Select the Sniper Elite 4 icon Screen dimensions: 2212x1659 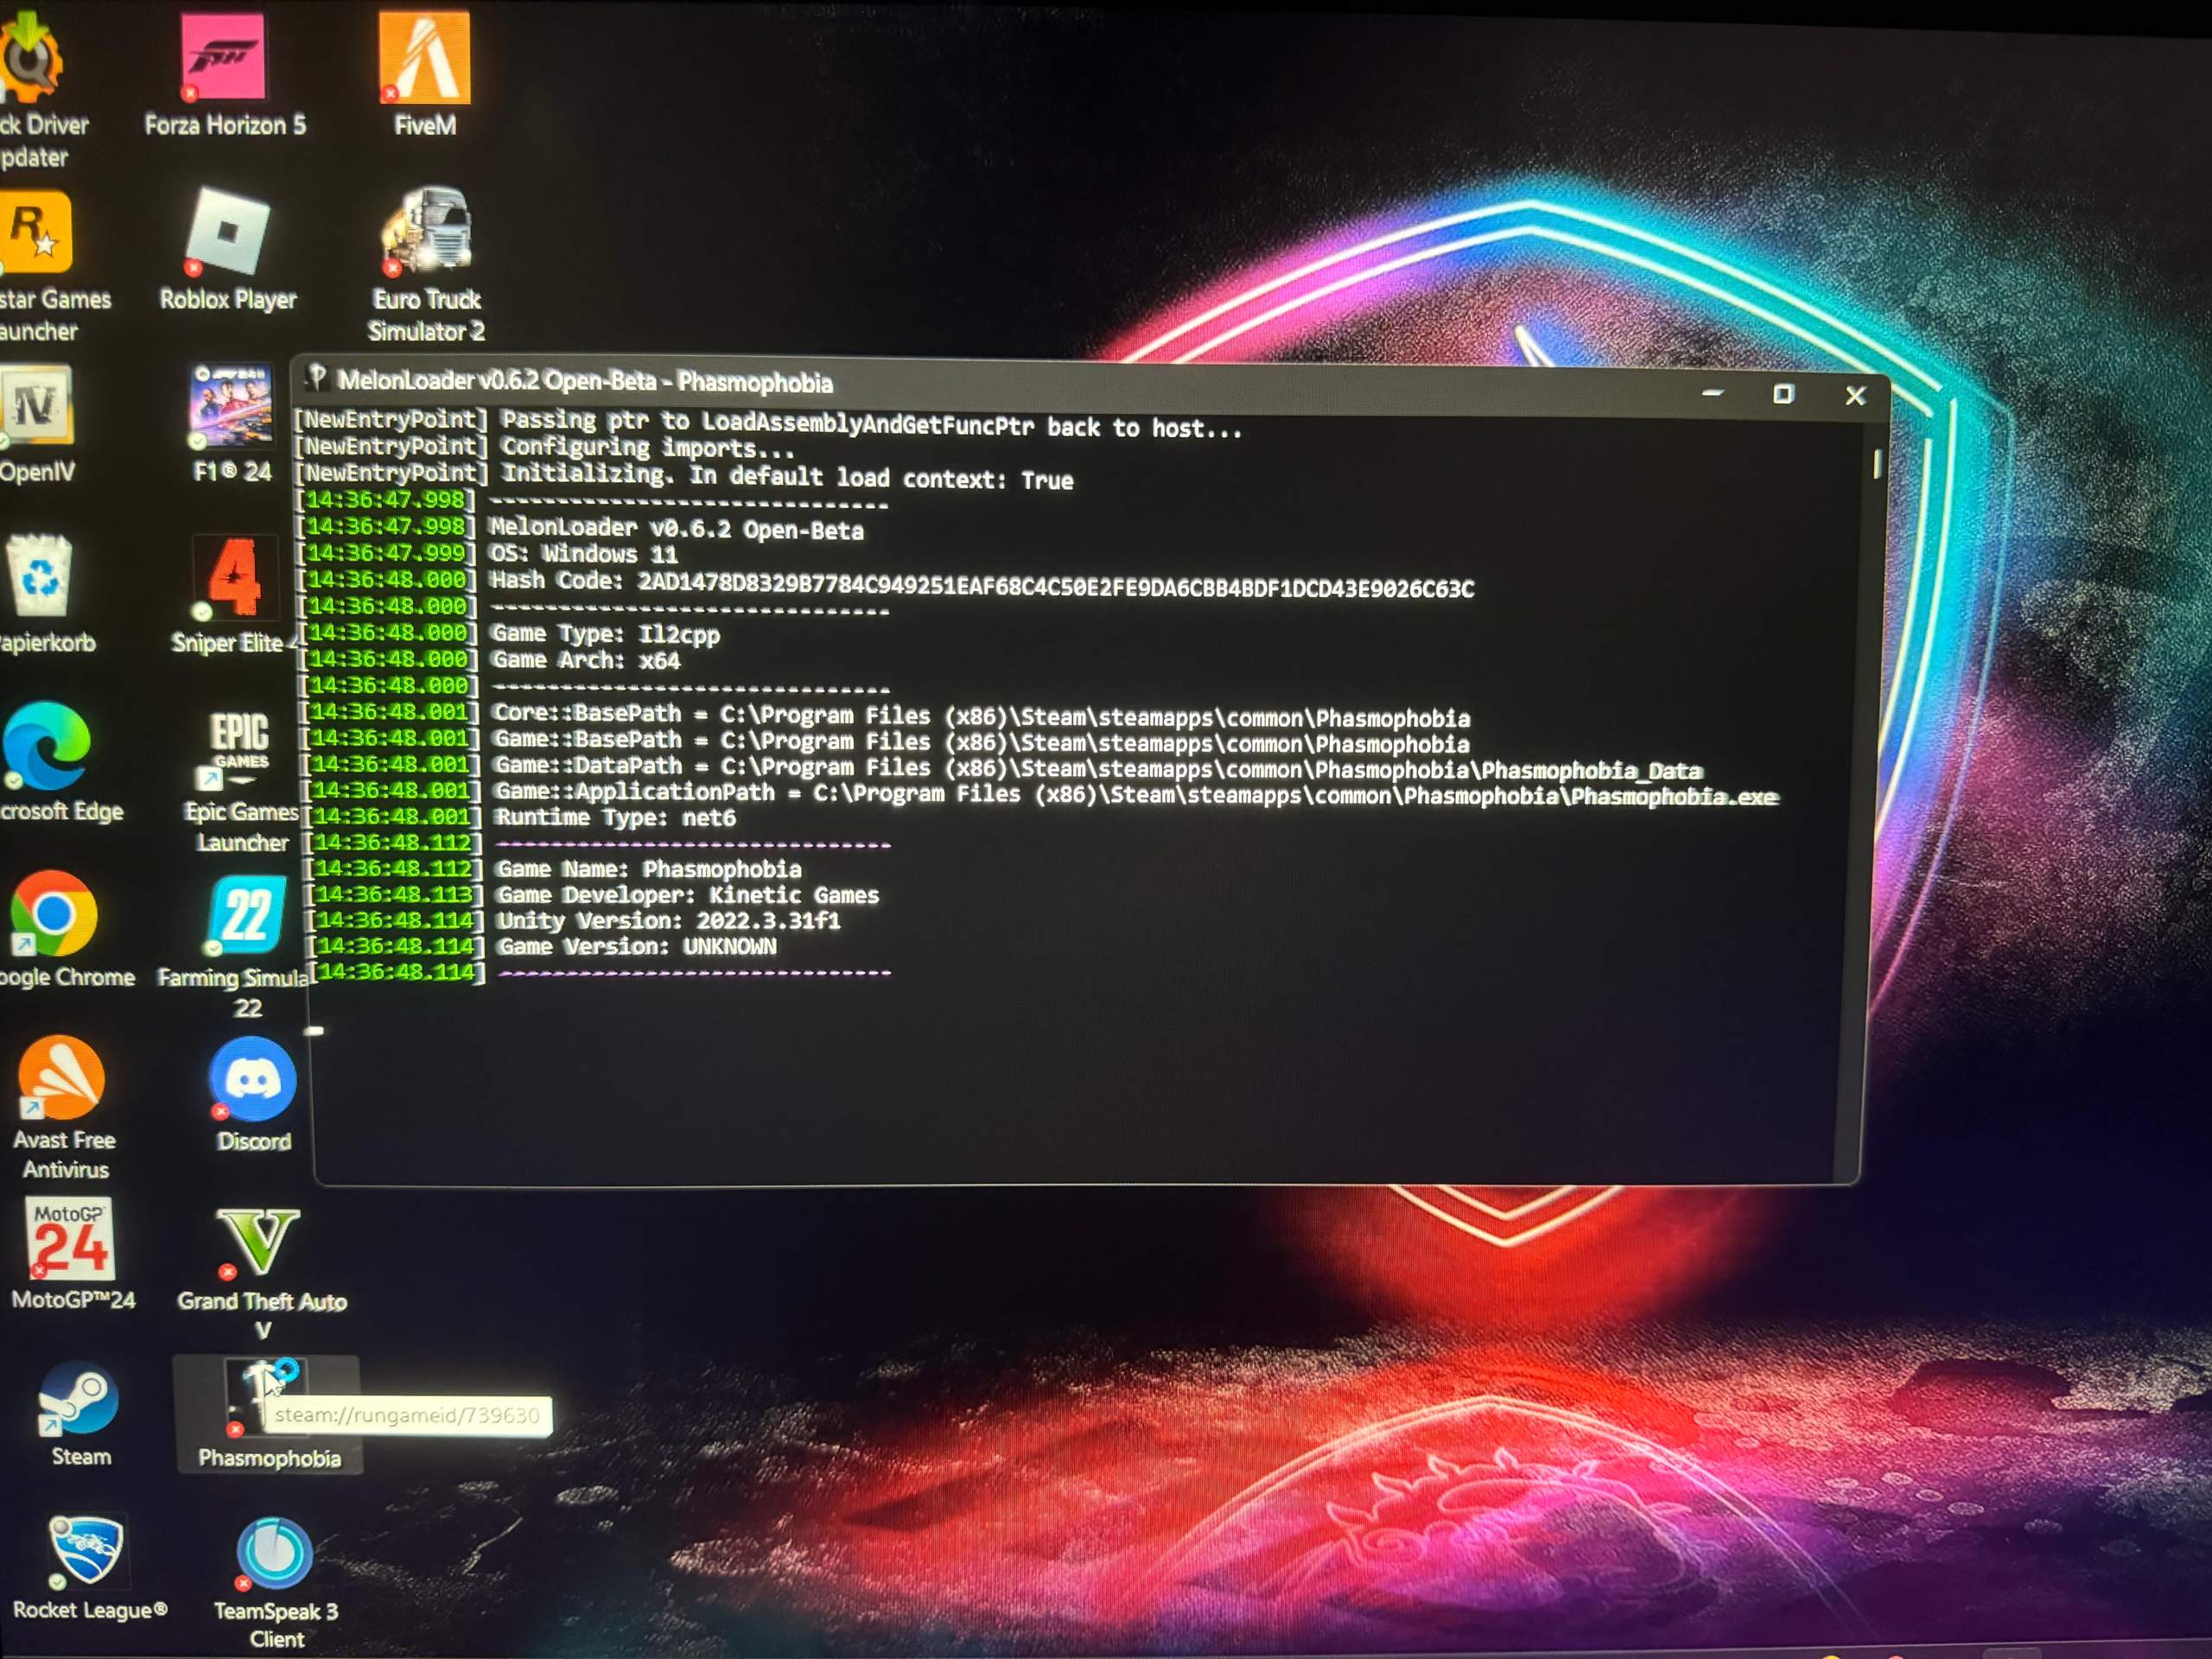(234, 594)
